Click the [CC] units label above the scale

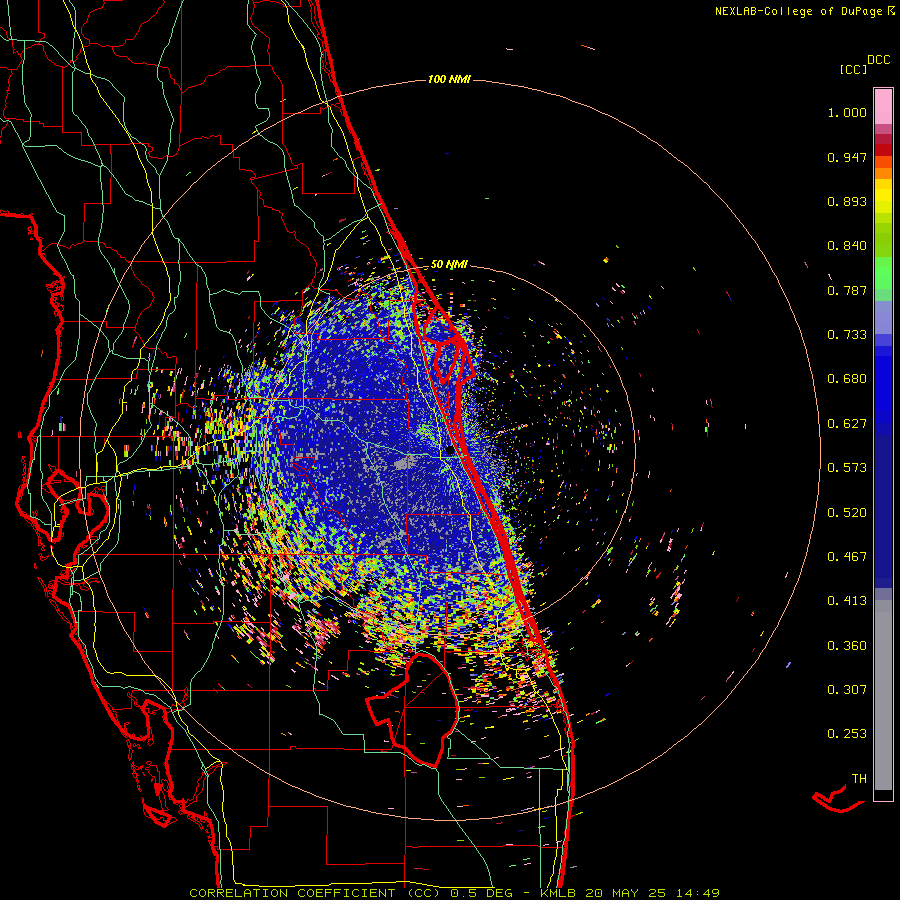853,70
